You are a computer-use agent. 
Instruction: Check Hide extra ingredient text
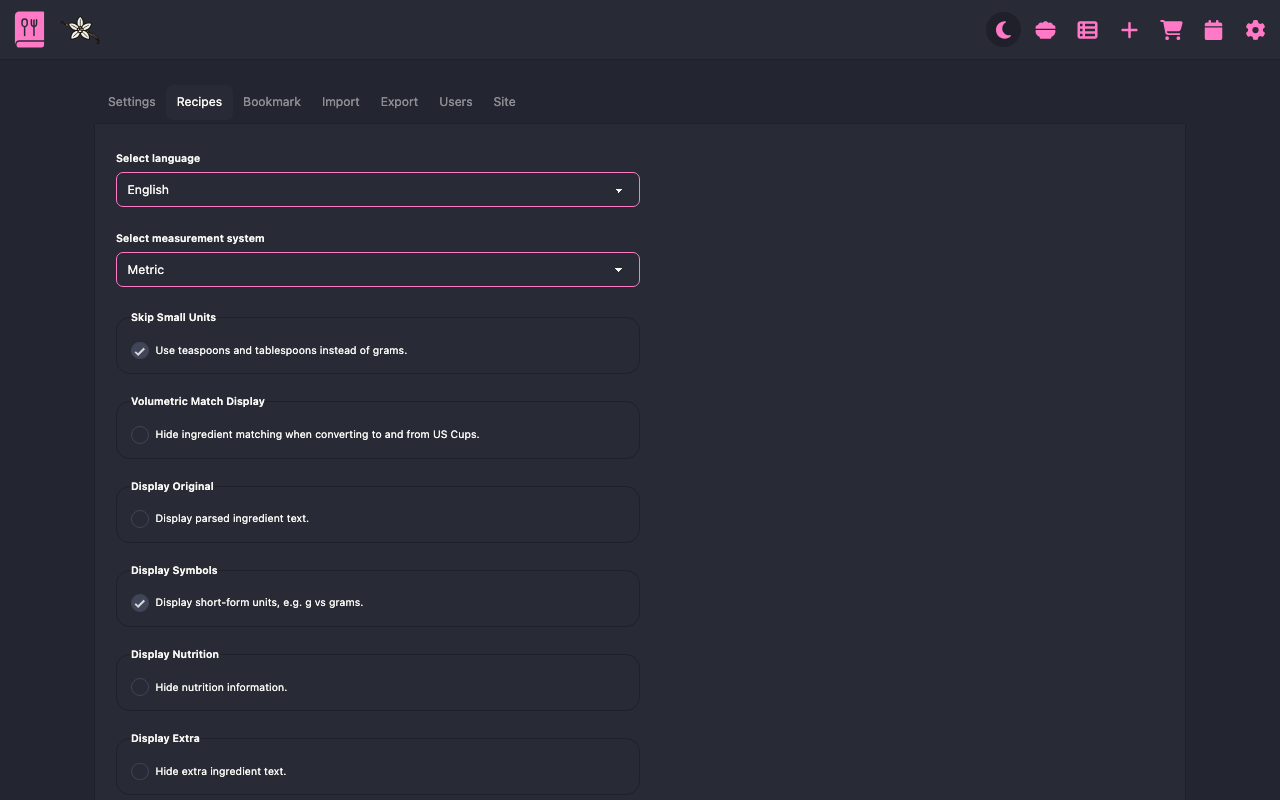click(140, 771)
